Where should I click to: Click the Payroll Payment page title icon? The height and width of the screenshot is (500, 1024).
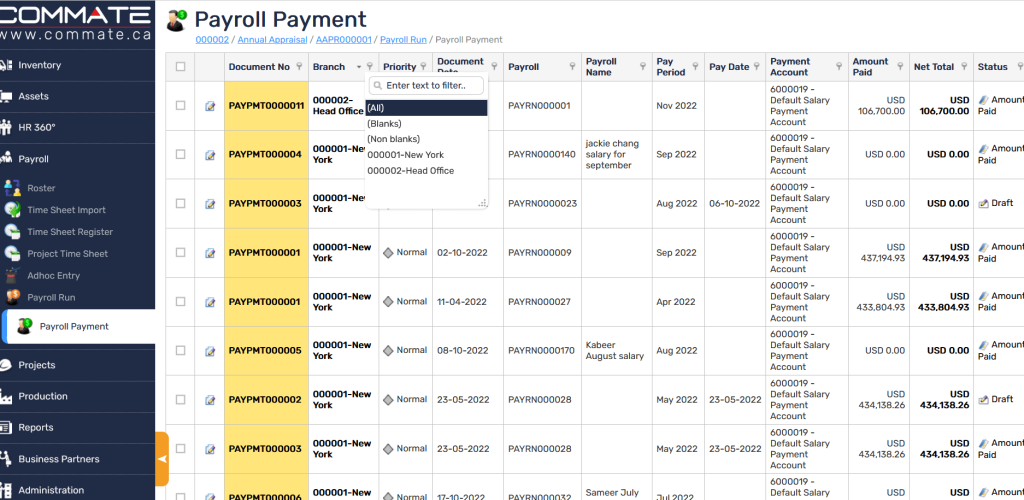pyautogui.click(x=176, y=20)
